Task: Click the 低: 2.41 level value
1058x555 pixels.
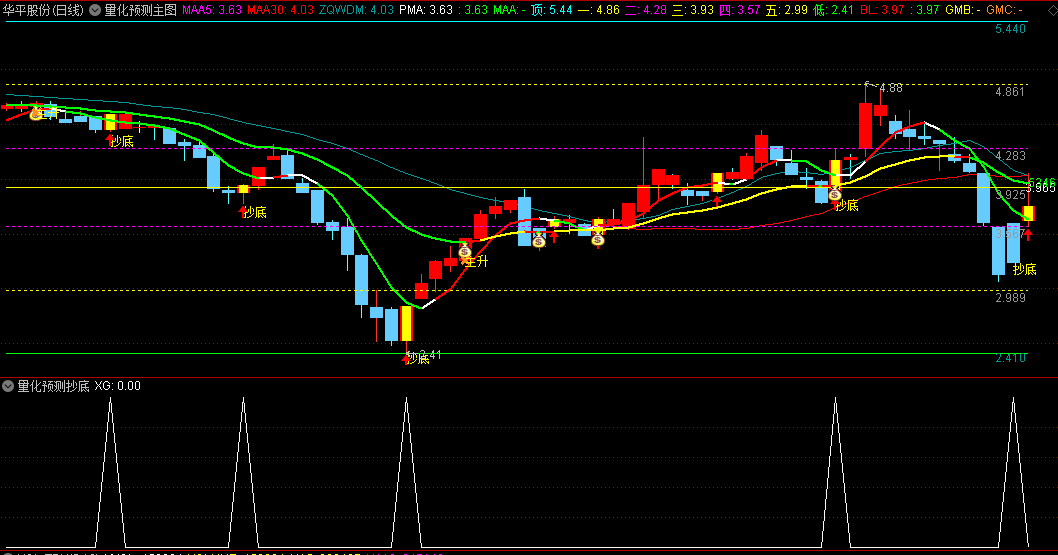Action: [x=833, y=10]
